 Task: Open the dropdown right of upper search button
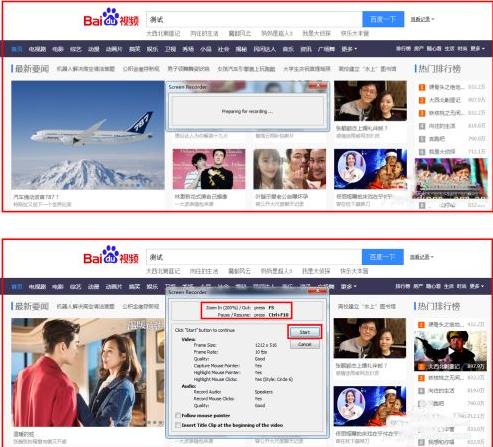422,20
